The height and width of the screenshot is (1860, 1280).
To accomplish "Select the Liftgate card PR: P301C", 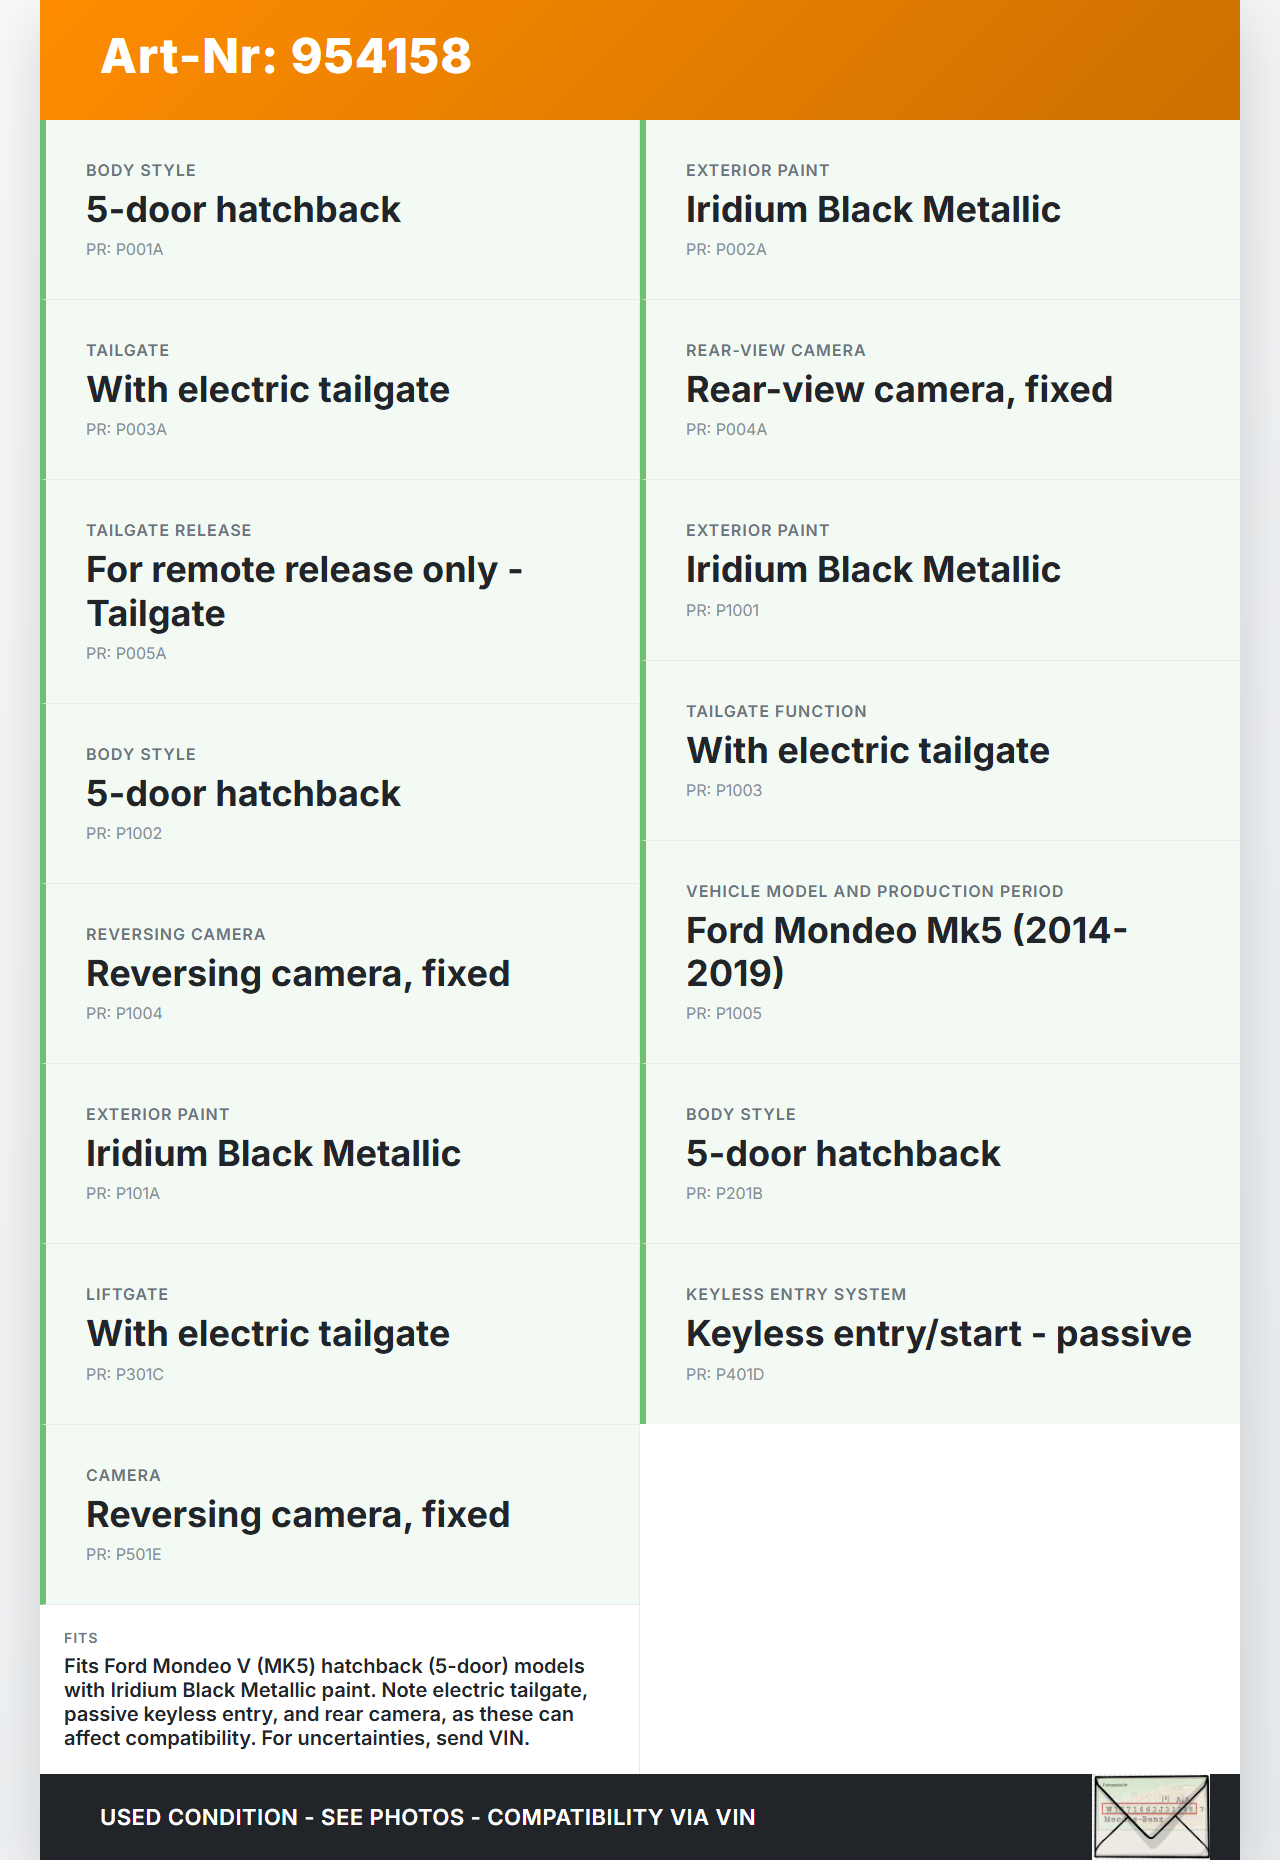I will 342,1334.
